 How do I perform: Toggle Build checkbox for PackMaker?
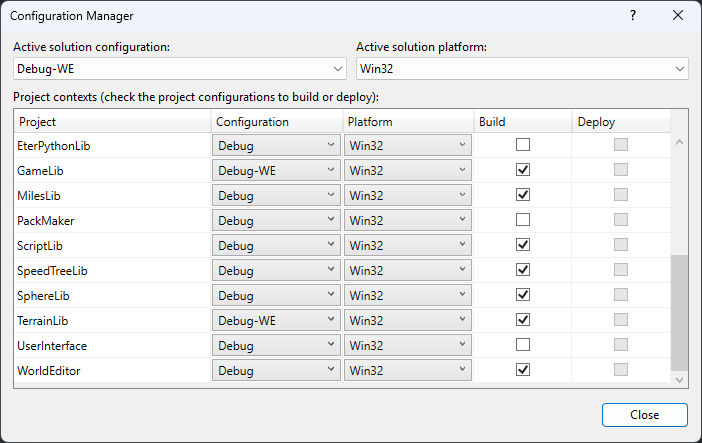(x=522, y=220)
